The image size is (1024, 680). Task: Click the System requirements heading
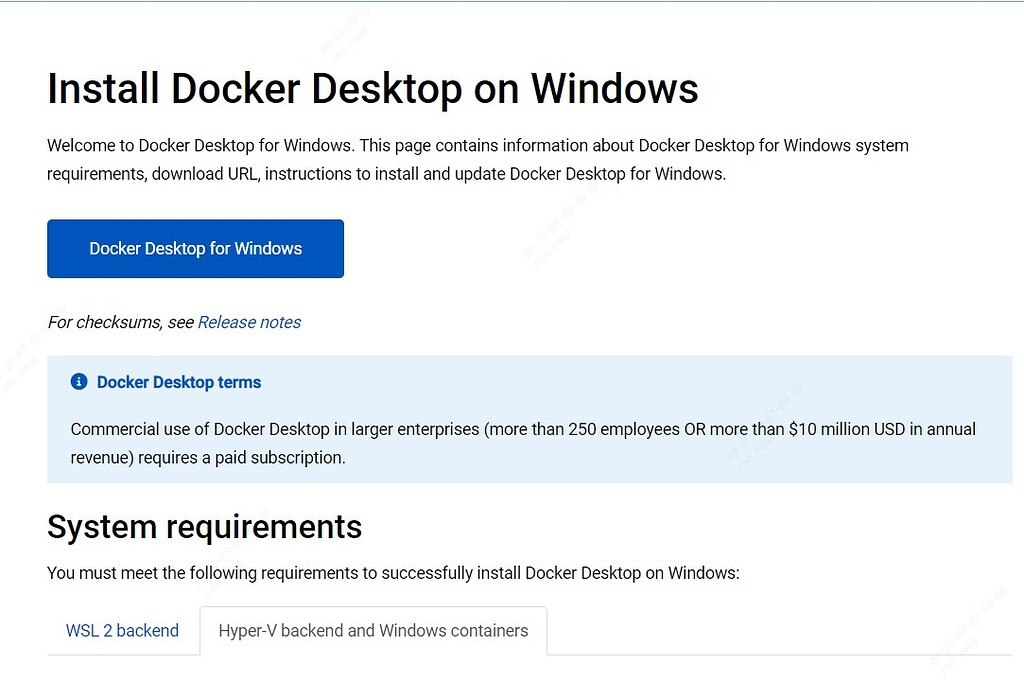204,527
